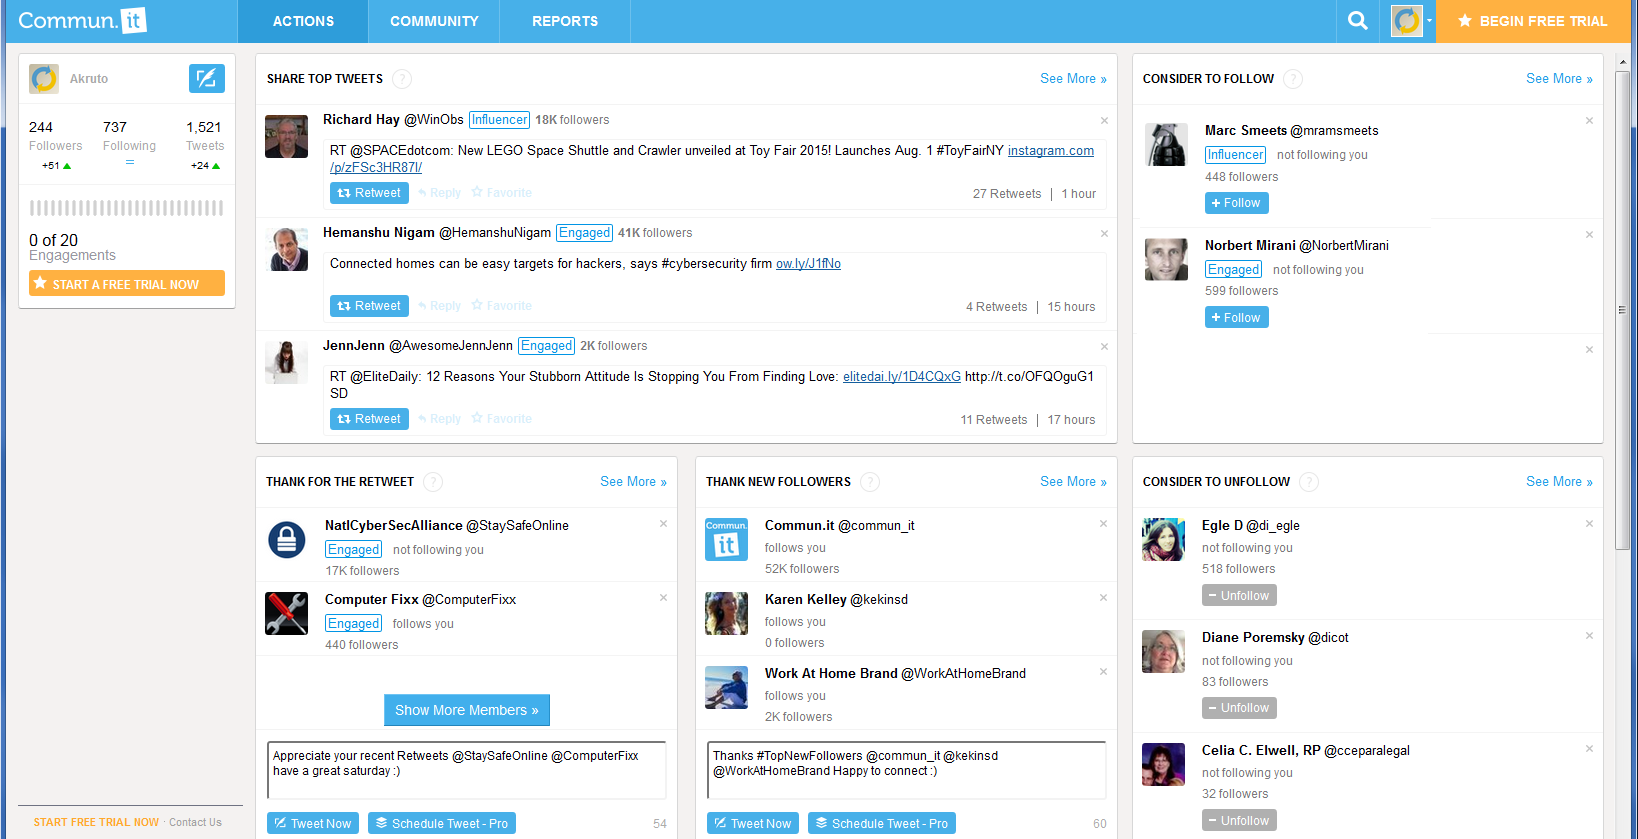See More in Thank New Followers
The image size is (1638, 839).
coord(1073,482)
